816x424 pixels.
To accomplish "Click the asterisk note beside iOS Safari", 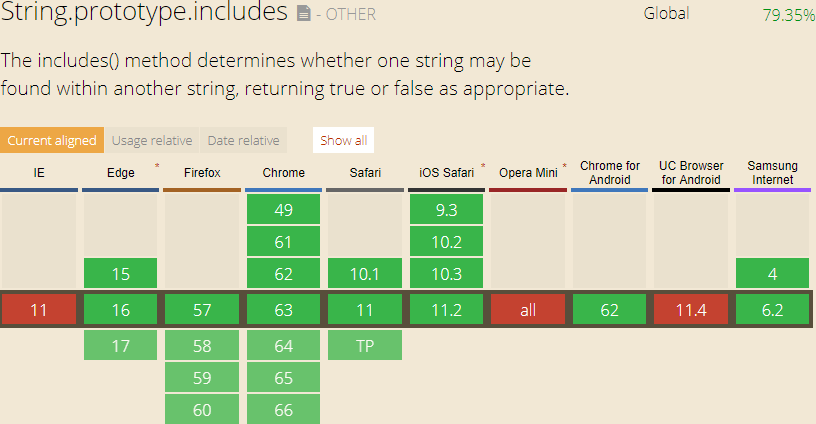I will pyautogui.click(x=484, y=165).
